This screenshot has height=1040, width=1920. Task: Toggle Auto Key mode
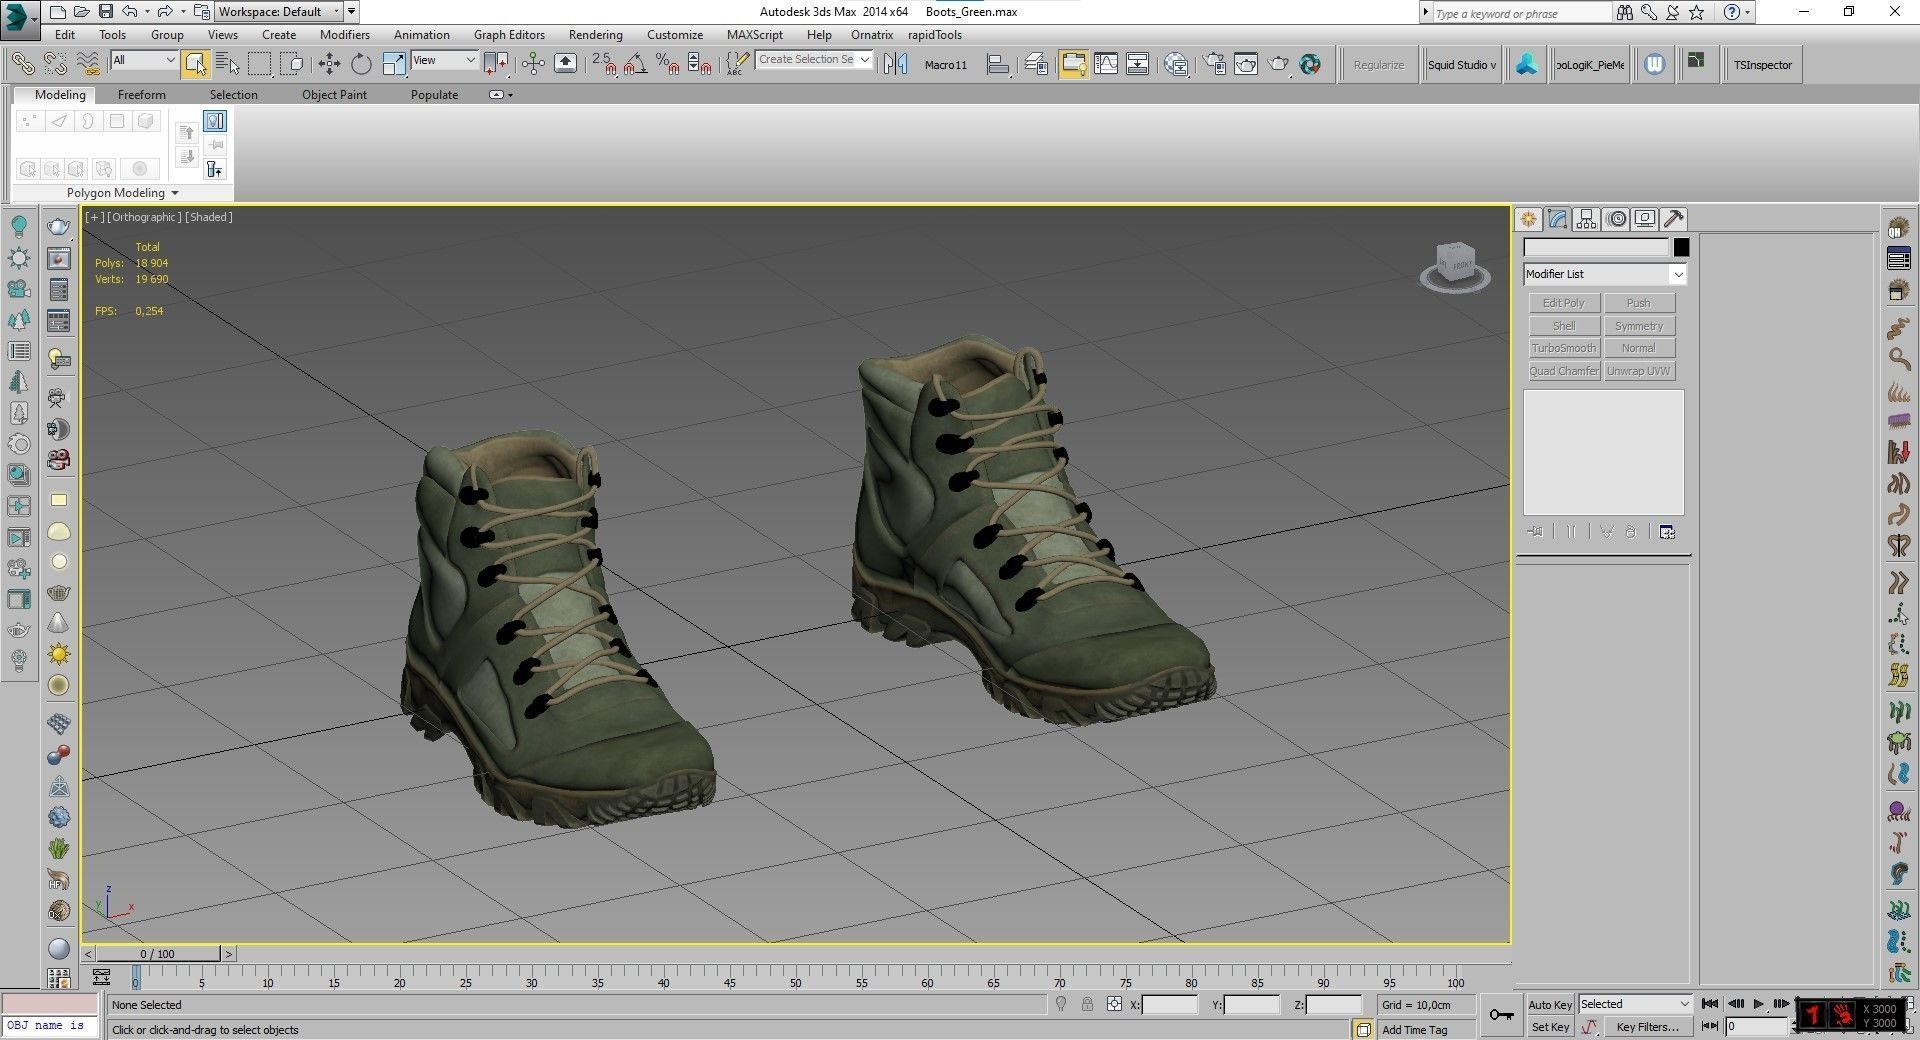[1550, 1005]
